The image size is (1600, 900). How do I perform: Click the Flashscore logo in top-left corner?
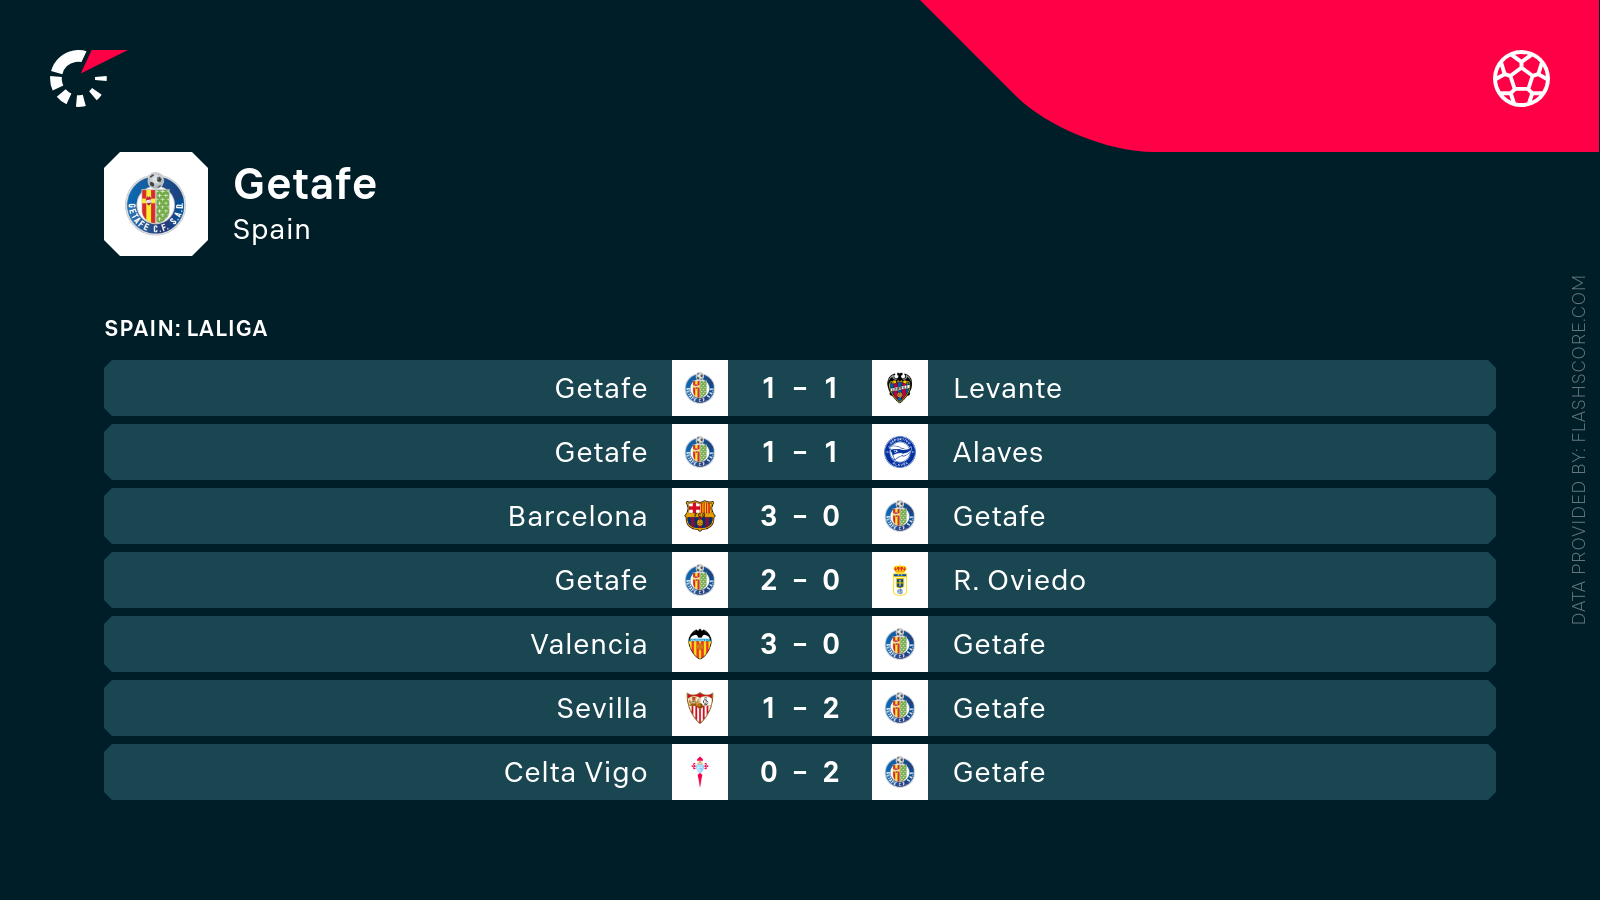click(x=84, y=77)
